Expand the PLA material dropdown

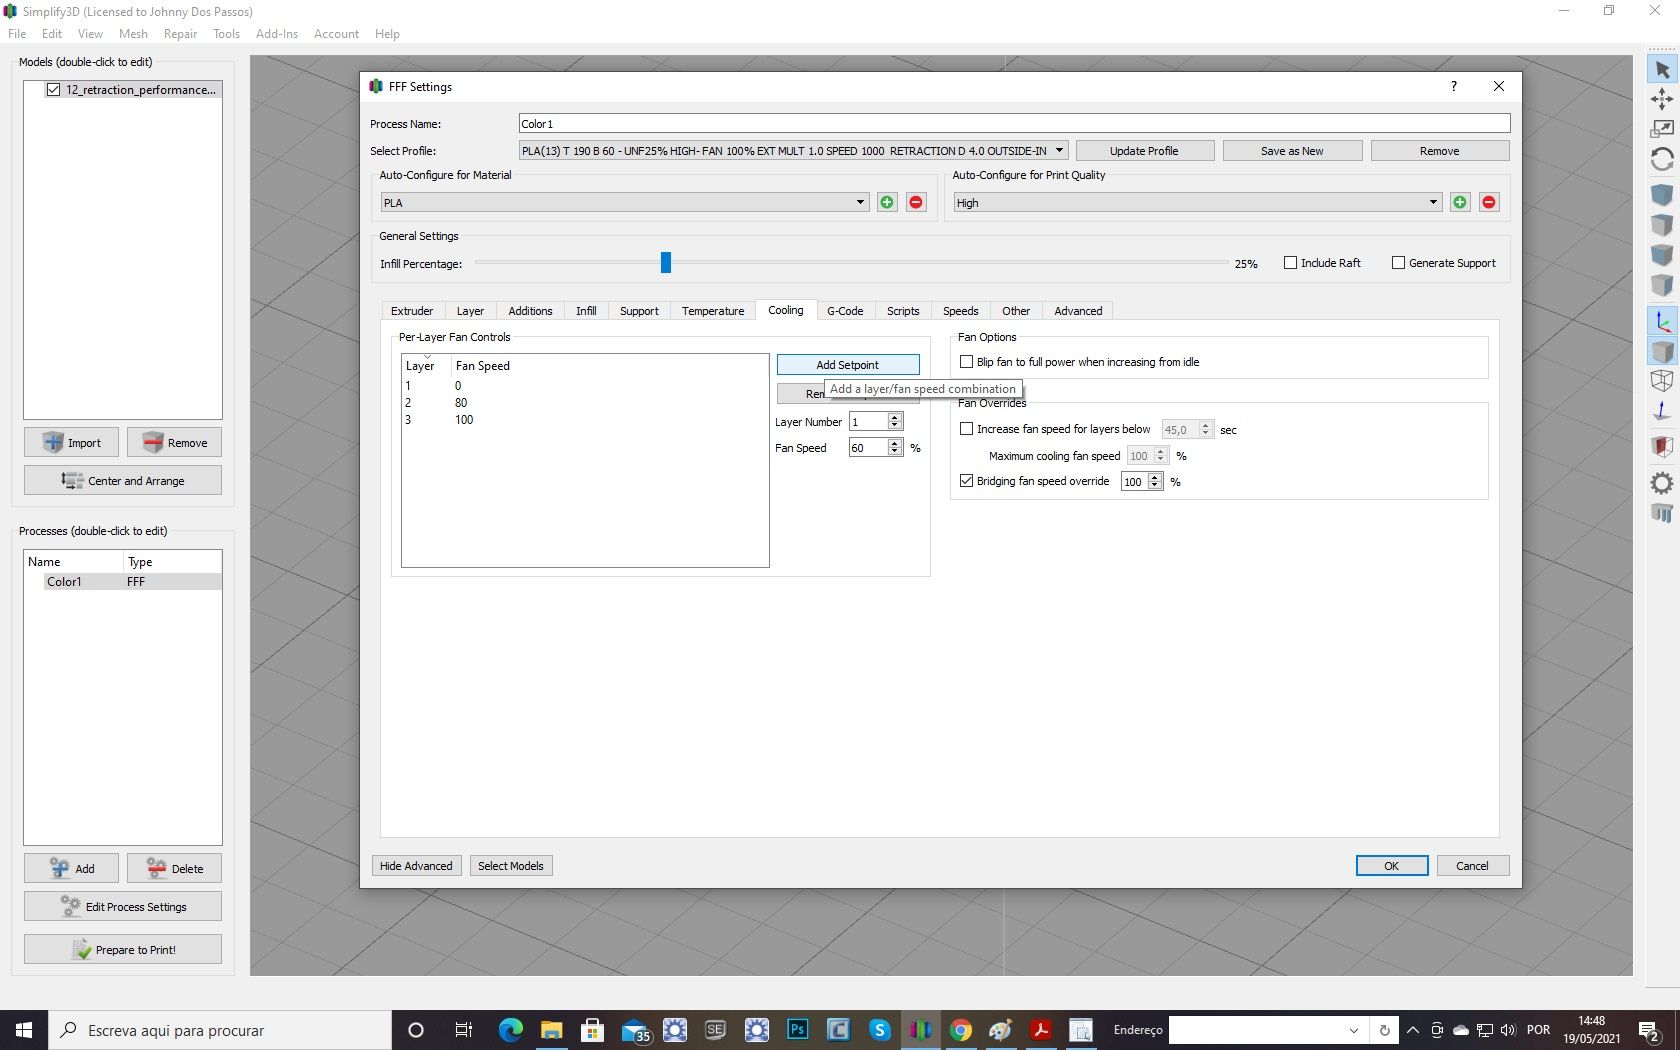tap(623, 202)
